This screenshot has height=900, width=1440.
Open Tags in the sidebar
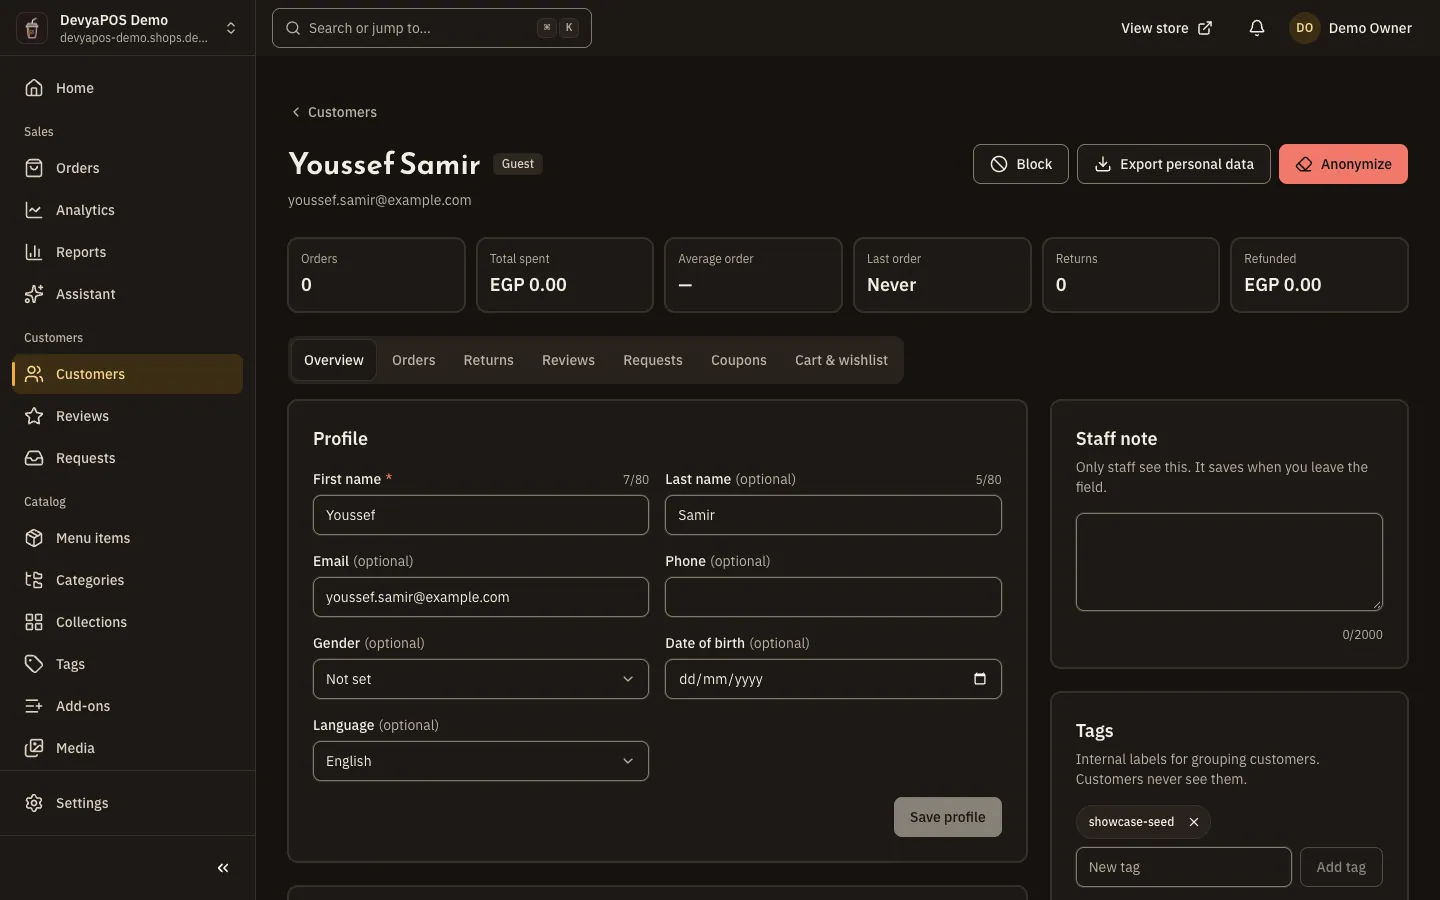[128, 664]
